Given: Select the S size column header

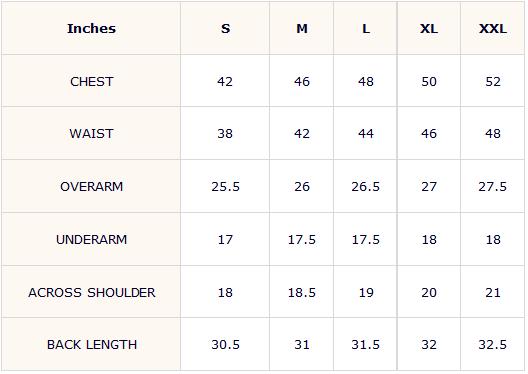Looking at the screenshot, I should tap(225, 29).
